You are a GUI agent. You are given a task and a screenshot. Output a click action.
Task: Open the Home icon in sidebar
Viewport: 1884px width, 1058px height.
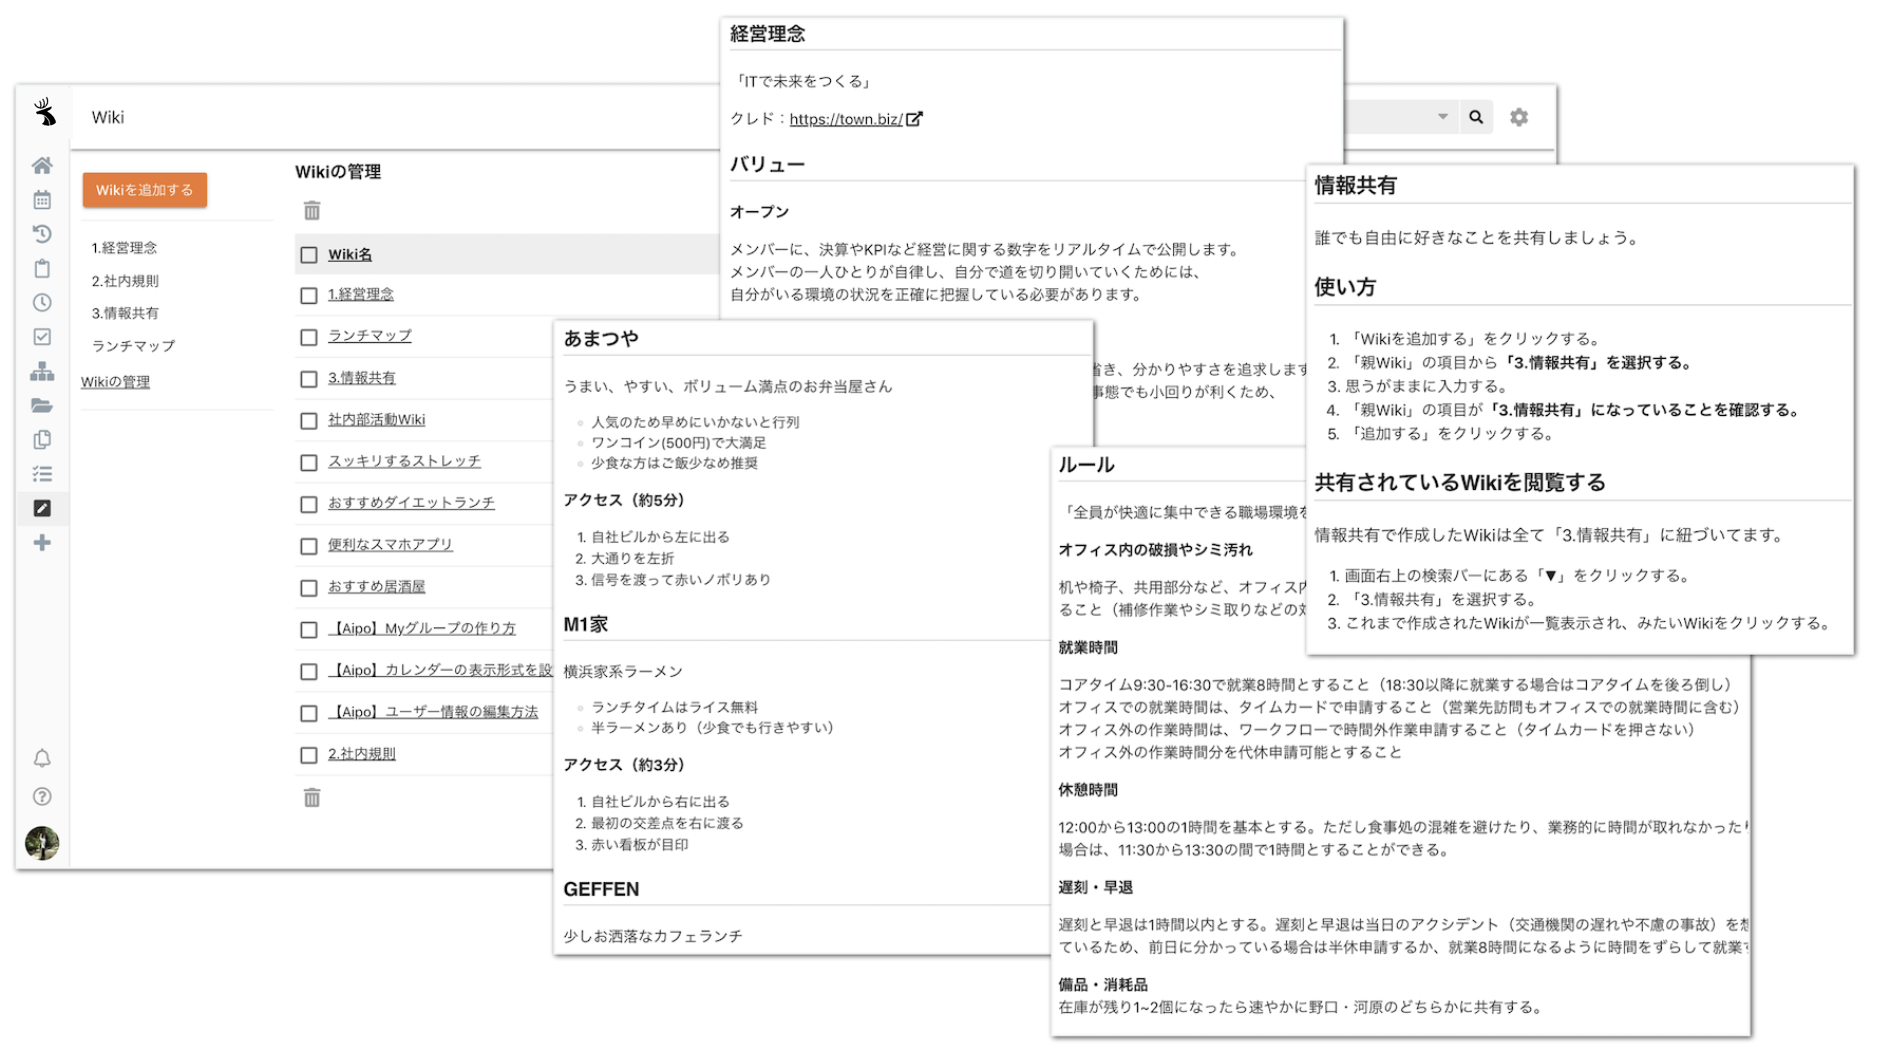click(x=42, y=165)
